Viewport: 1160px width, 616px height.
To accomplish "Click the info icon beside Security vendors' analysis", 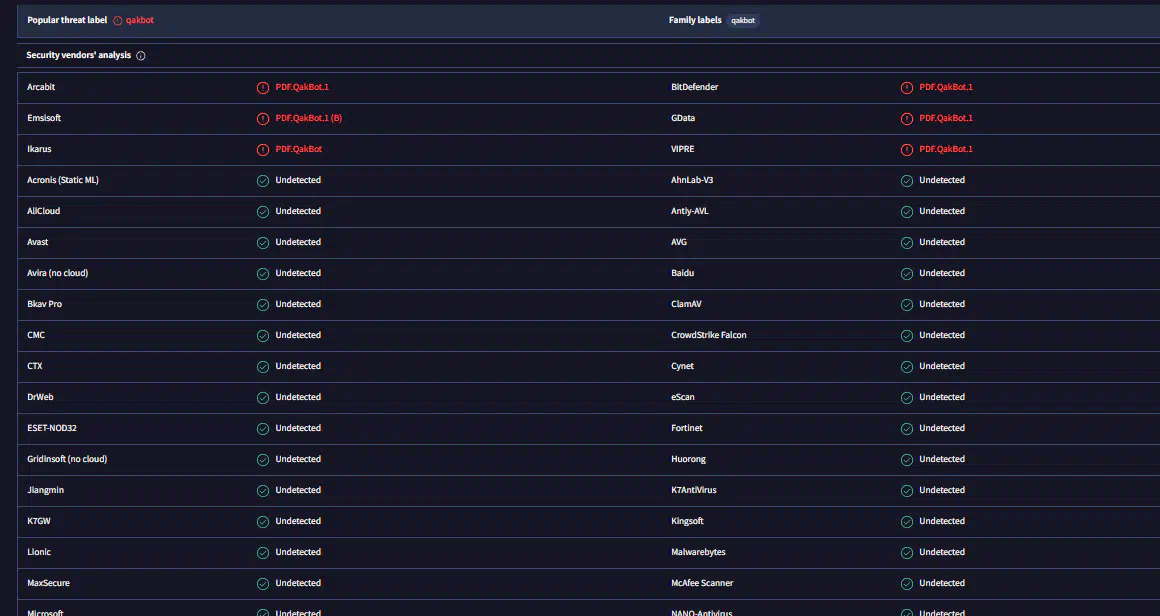I will coord(140,56).
